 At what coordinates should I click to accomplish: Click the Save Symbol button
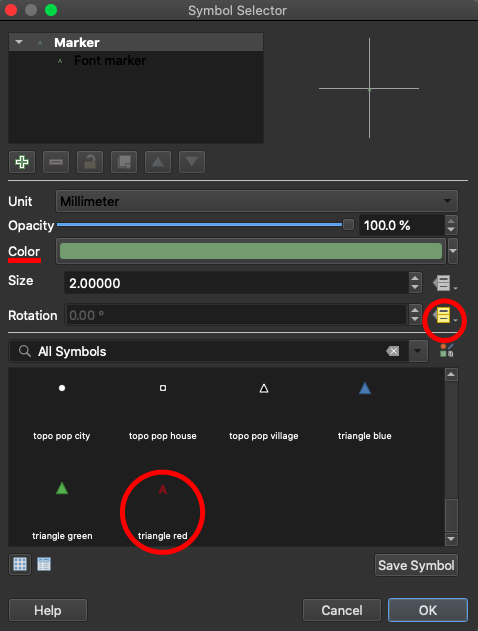[416, 565]
